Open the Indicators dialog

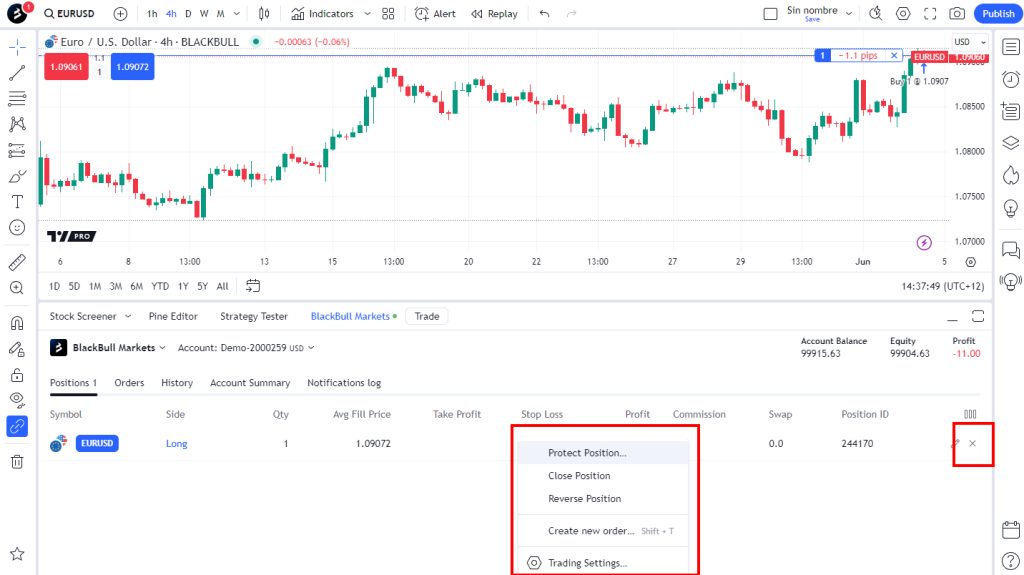(323, 14)
